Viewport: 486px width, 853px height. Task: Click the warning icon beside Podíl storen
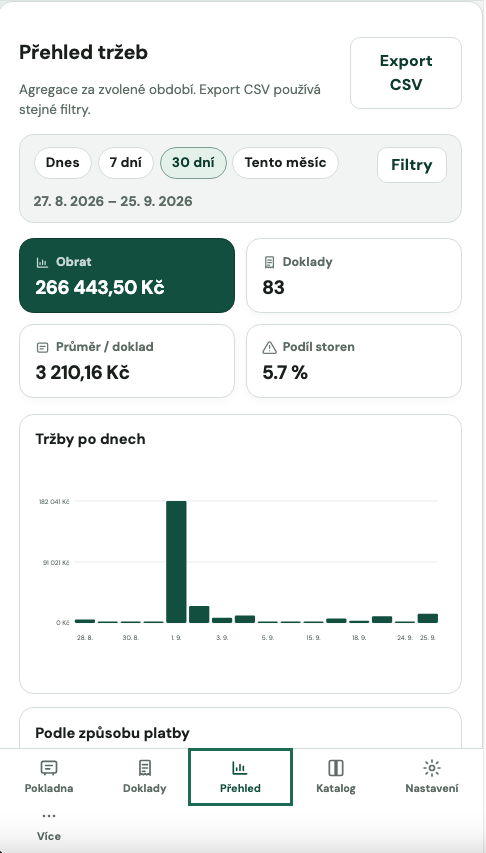click(269, 347)
